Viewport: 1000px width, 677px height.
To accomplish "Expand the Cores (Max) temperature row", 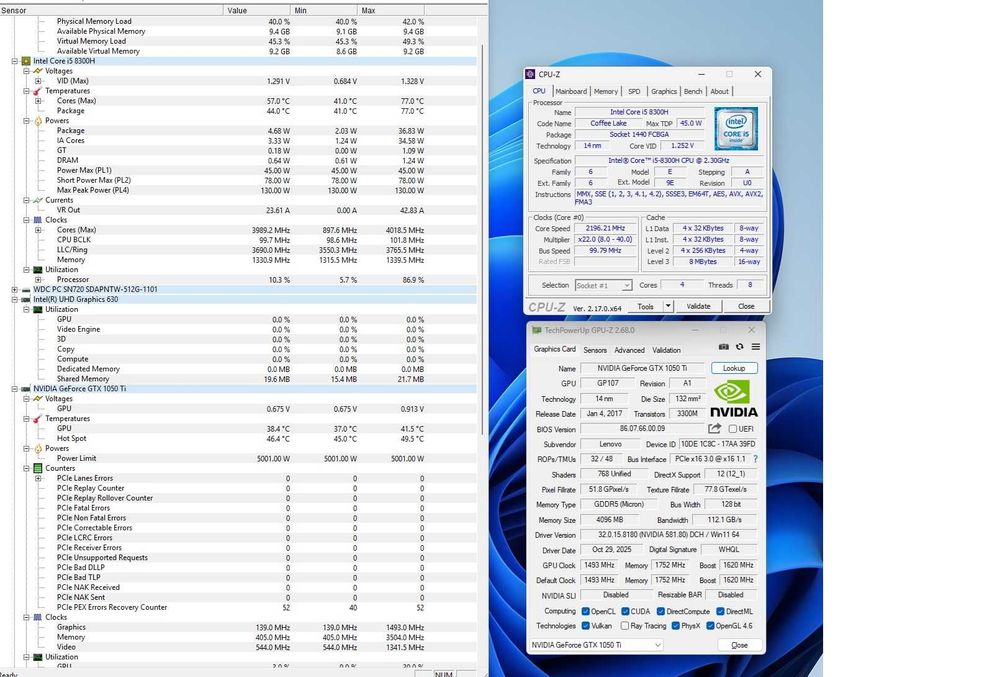I will [38, 101].
